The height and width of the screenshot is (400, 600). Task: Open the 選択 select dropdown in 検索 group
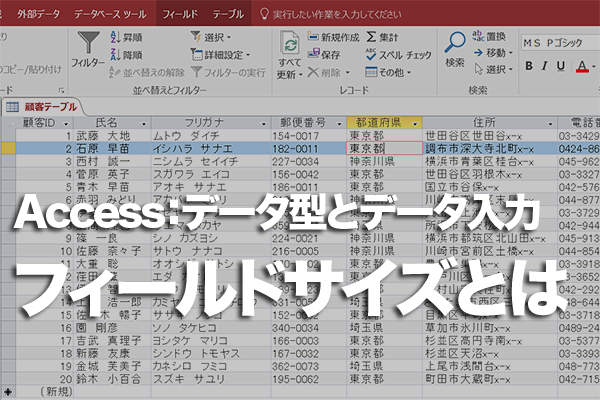pos(493,69)
